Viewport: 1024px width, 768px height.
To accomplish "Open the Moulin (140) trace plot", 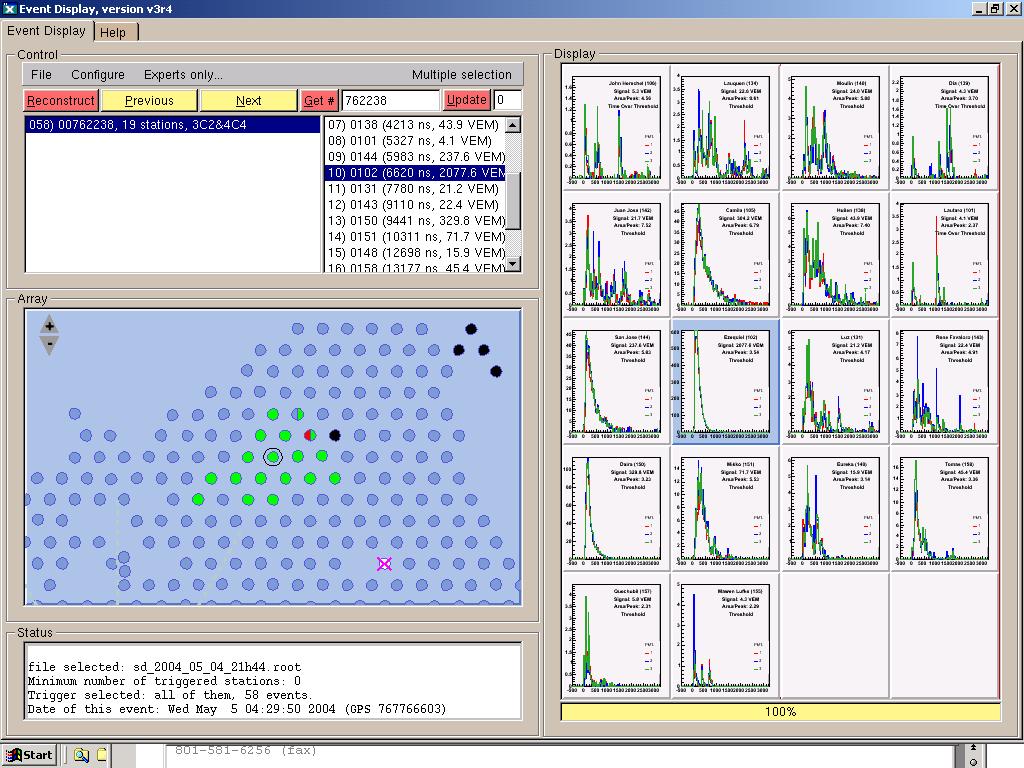I will click(x=835, y=127).
